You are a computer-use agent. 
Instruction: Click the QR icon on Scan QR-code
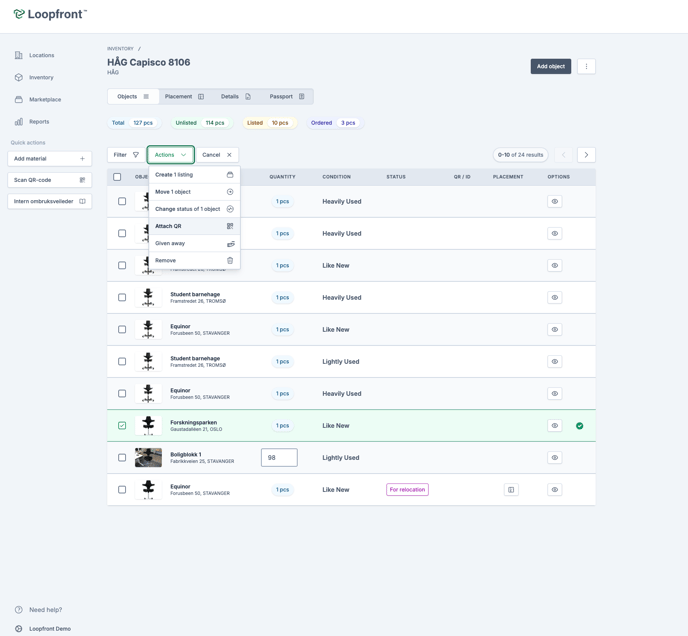[82, 180]
